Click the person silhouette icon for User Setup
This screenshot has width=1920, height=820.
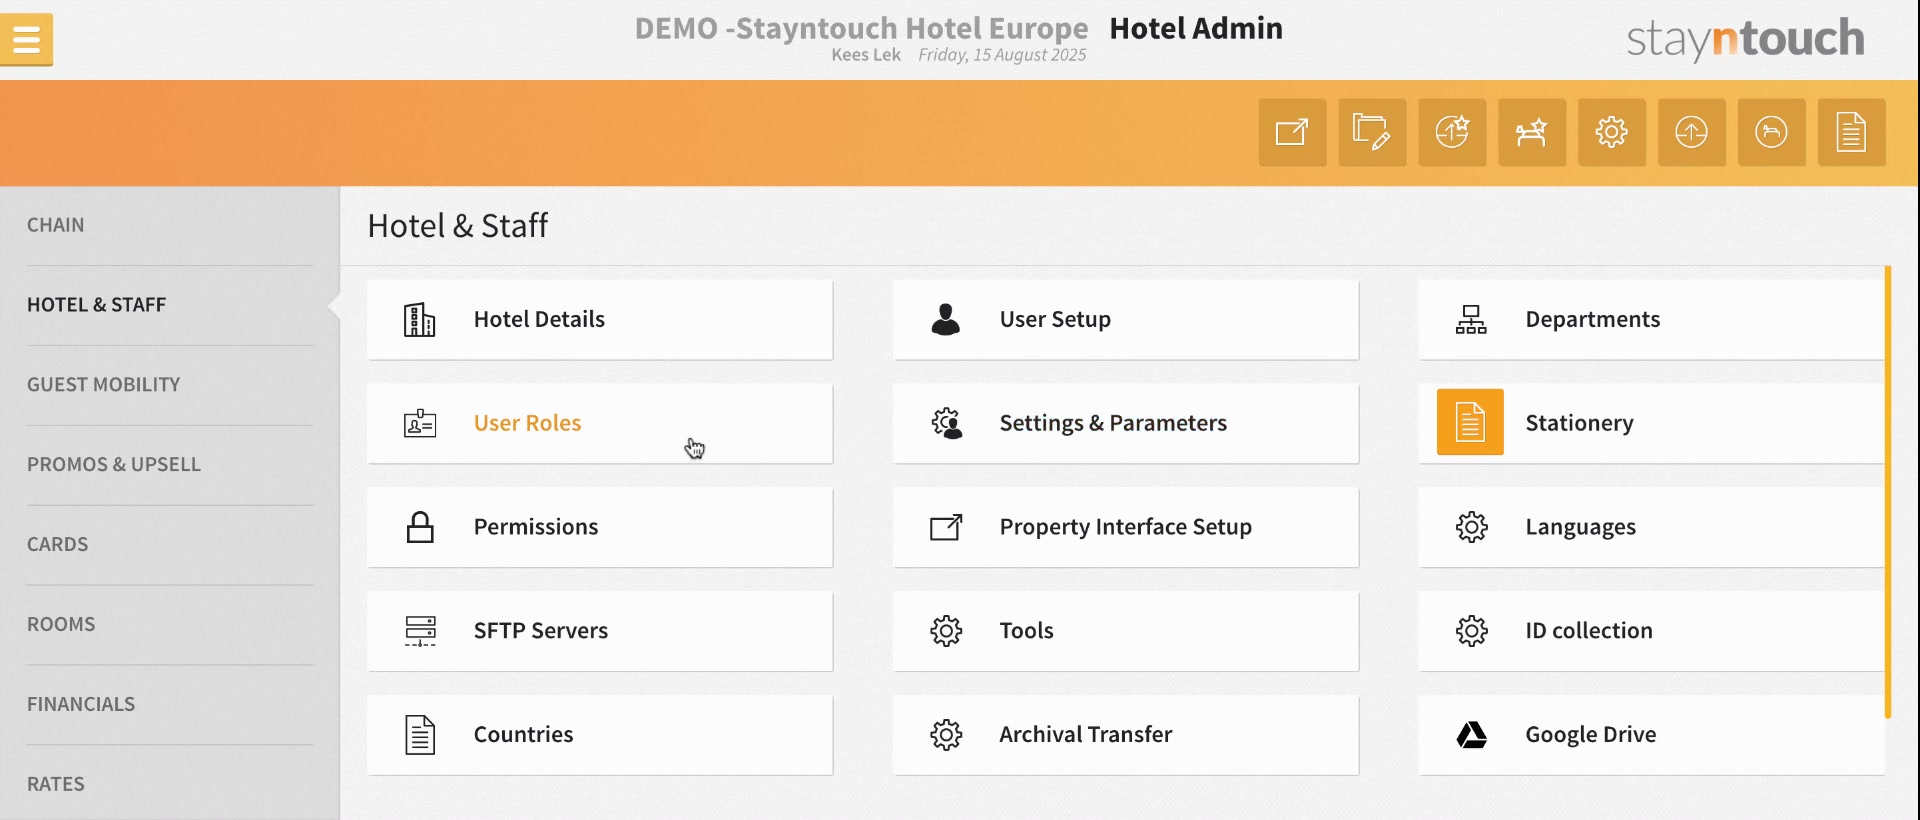tap(946, 319)
